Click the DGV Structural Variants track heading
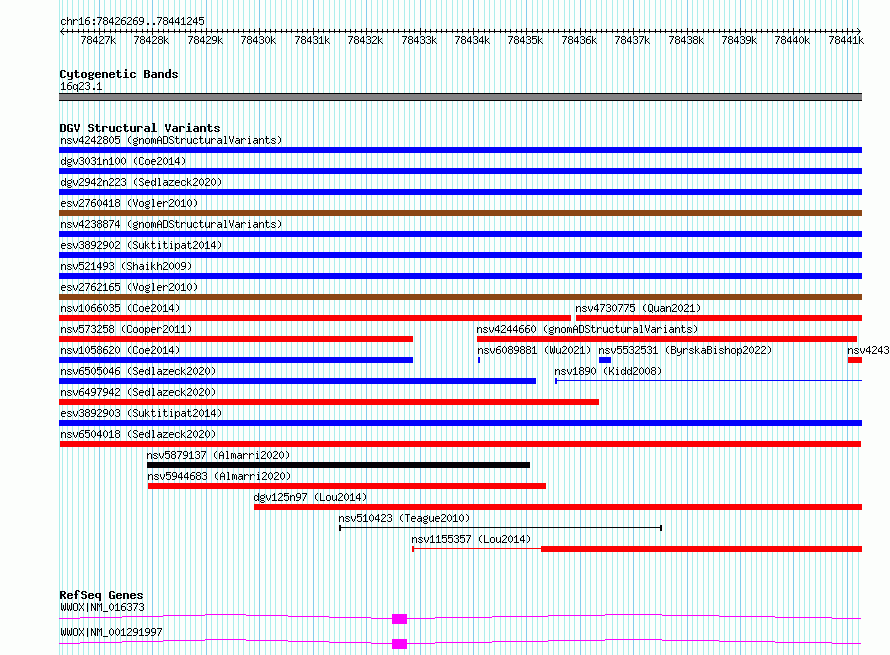 [140, 128]
